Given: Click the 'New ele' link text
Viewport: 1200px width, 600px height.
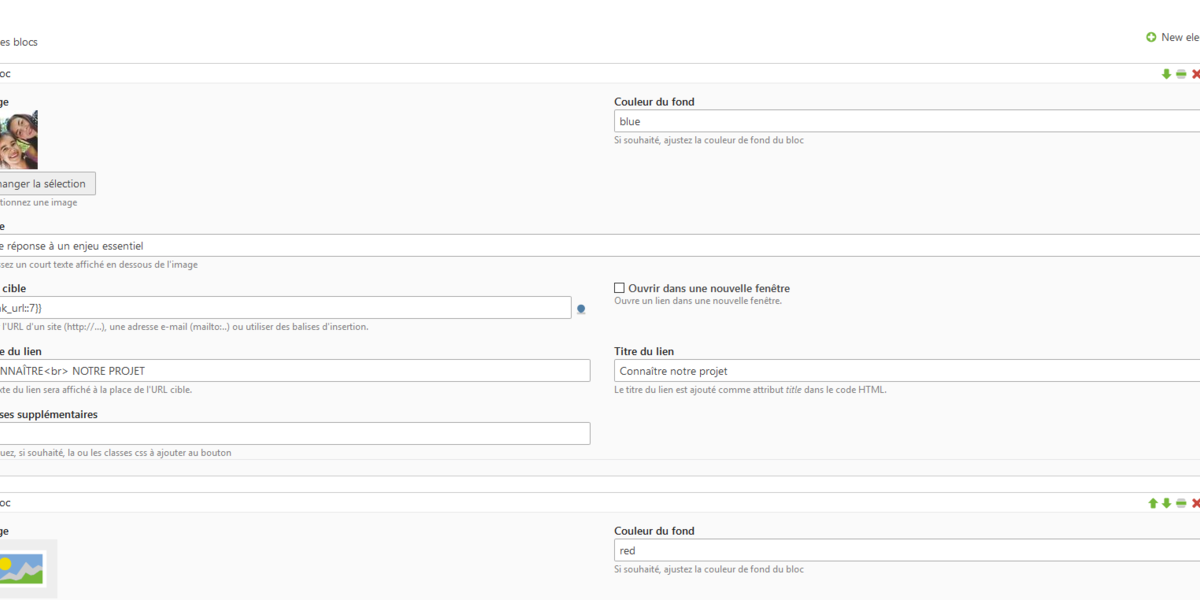Looking at the screenshot, I should 1180,38.
